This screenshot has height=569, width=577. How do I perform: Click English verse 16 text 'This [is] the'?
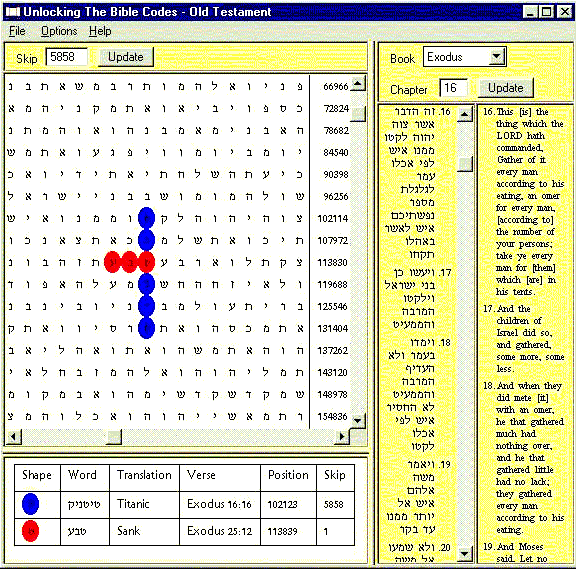pos(523,112)
